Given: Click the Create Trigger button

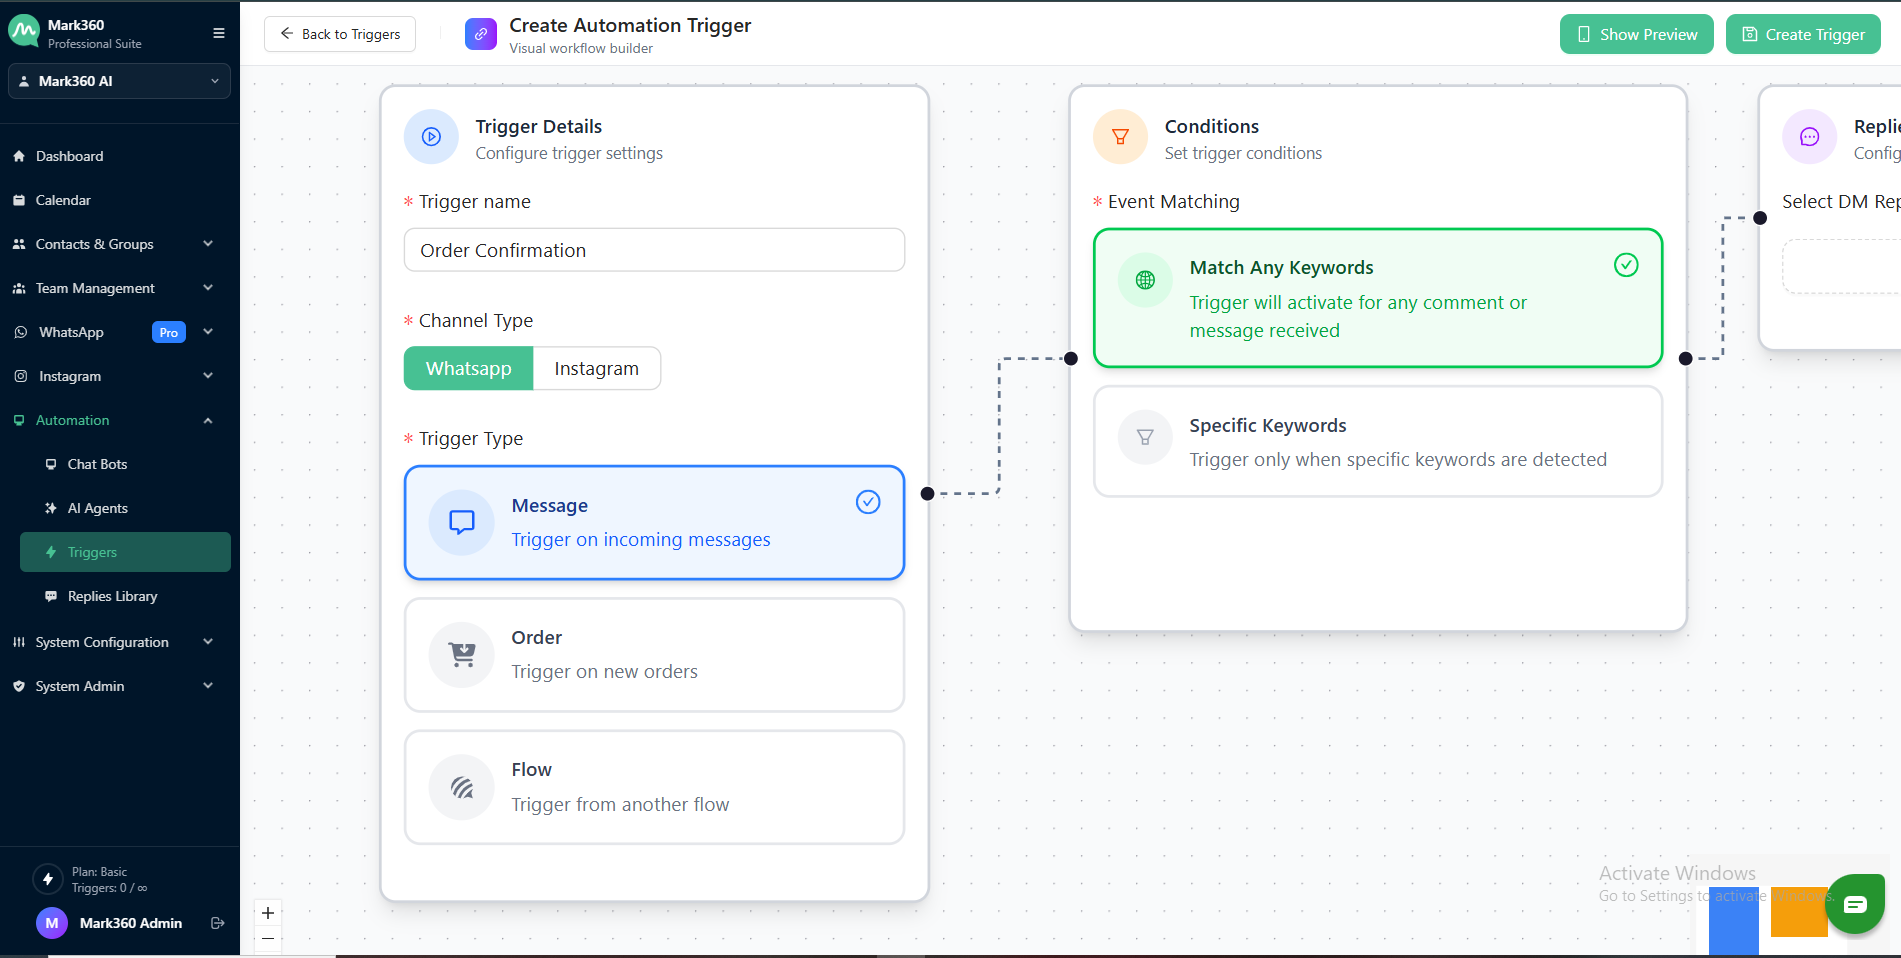Looking at the screenshot, I should click(x=1802, y=34).
